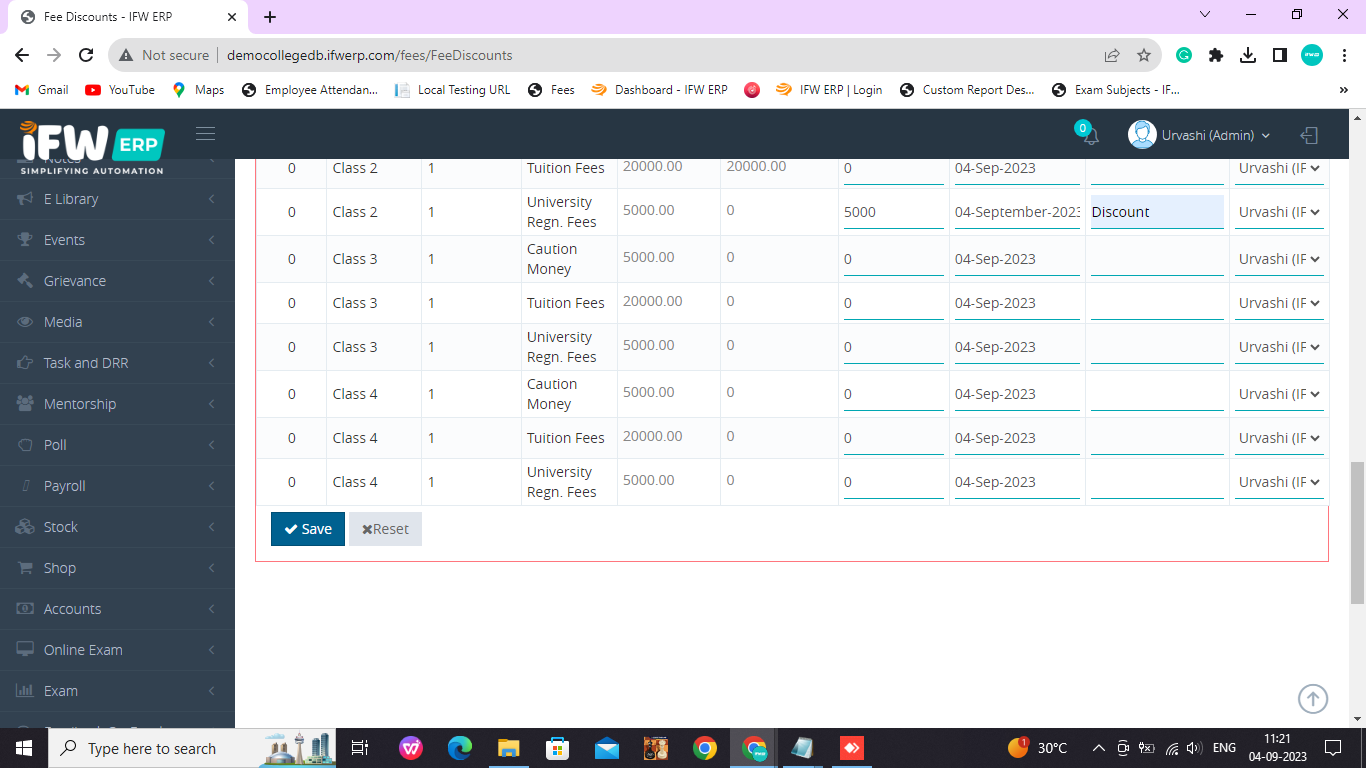The width and height of the screenshot is (1366, 768).
Task: Click the page vertical scrollbar thumb
Action: click(x=1357, y=533)
